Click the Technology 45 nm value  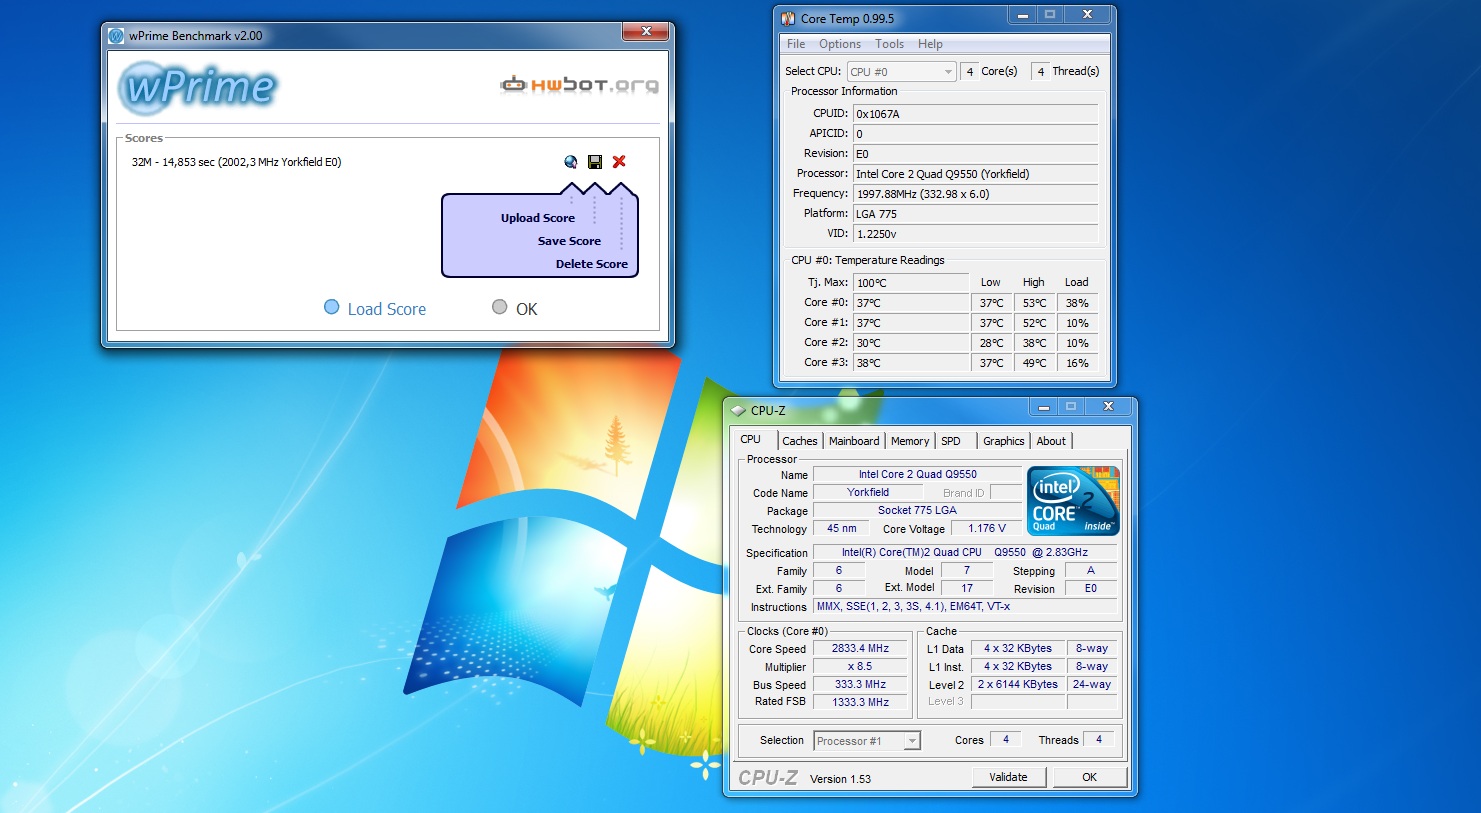click(841, 528)
